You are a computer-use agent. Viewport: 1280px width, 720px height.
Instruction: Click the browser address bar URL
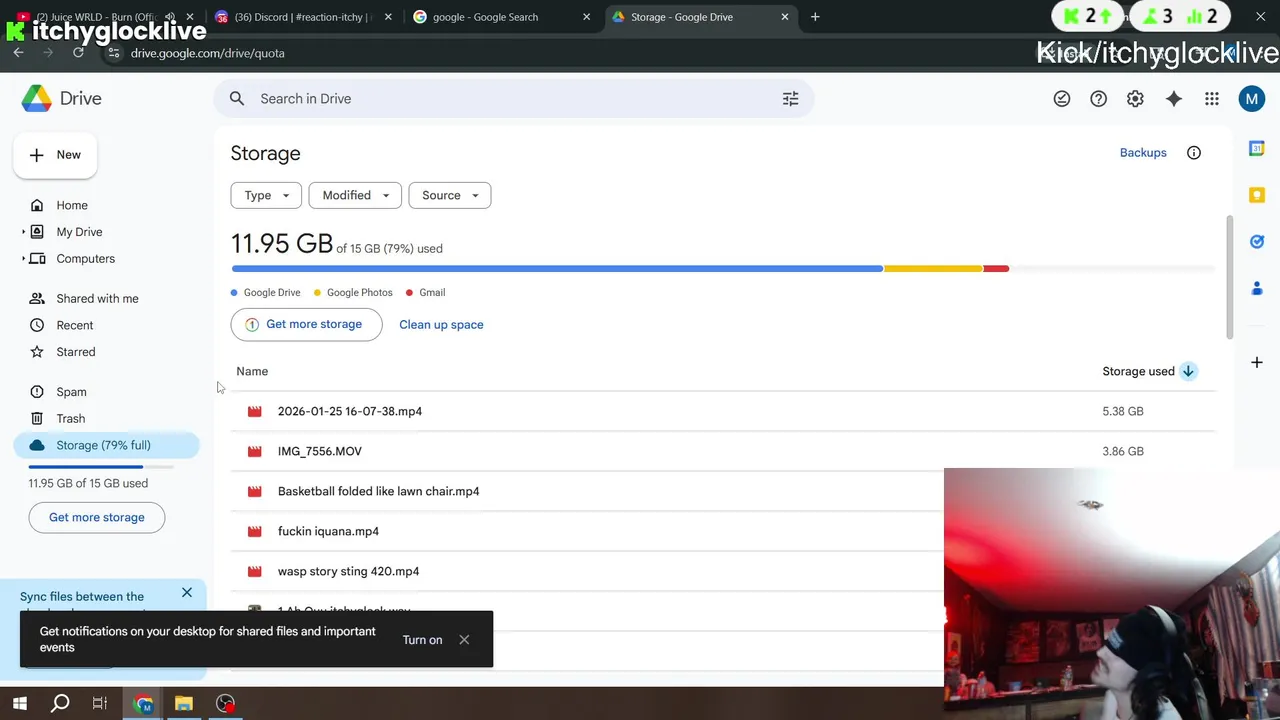tap(208, 53)
